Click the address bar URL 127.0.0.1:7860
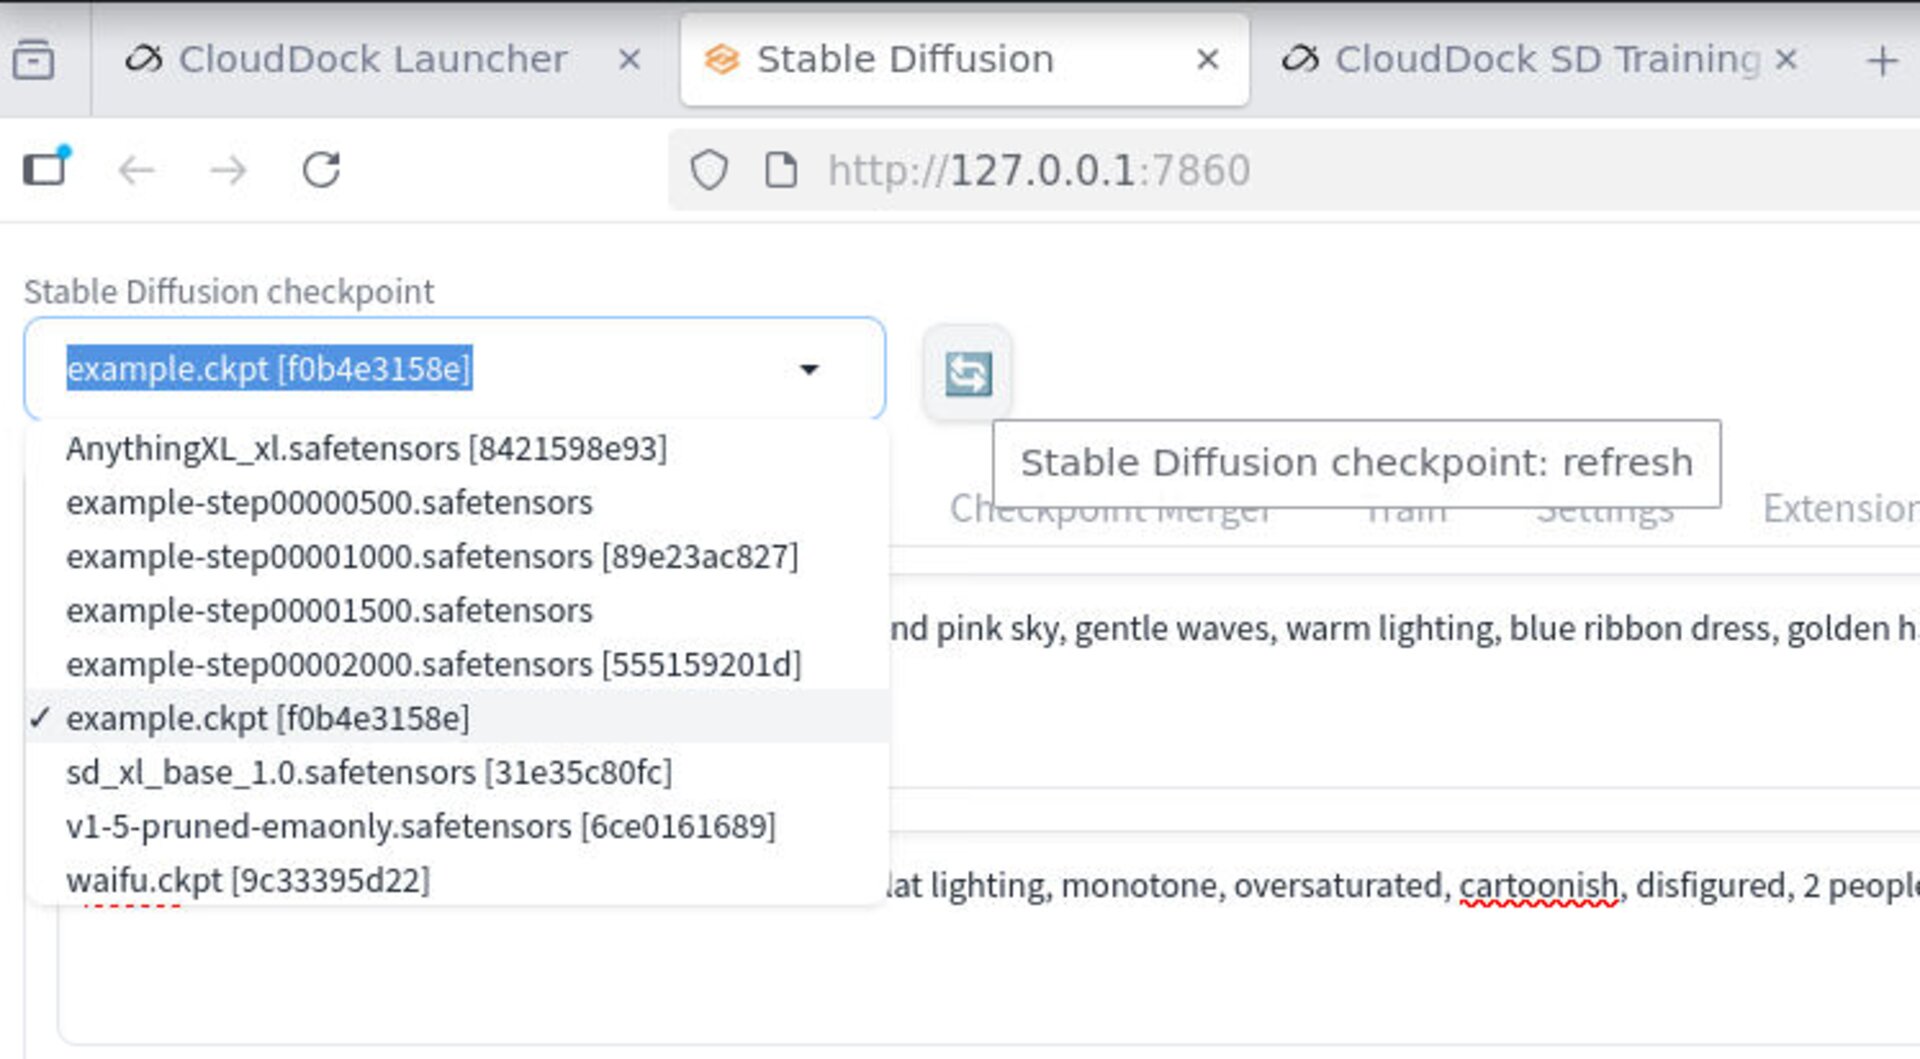The height and width of the screenshot is (1059, 1920). pos(1039,171)
